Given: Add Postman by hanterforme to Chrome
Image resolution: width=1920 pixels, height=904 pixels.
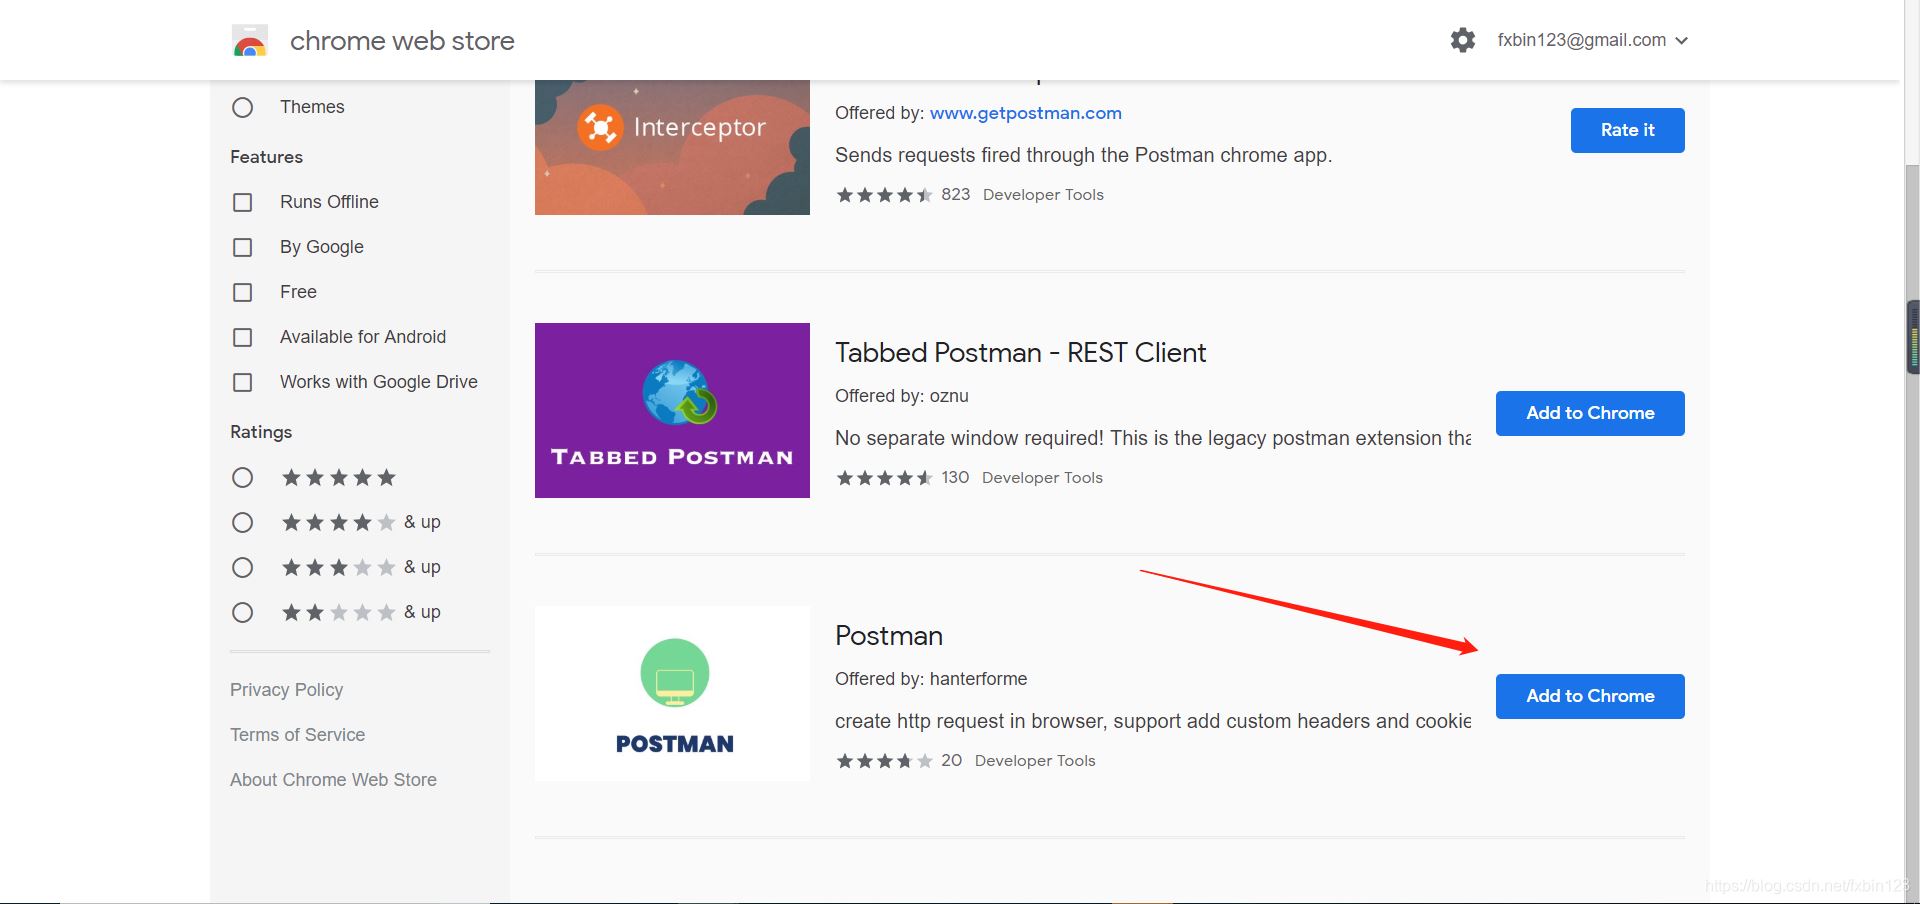Looking at the screenshot, I should (x=1590, y=696).
